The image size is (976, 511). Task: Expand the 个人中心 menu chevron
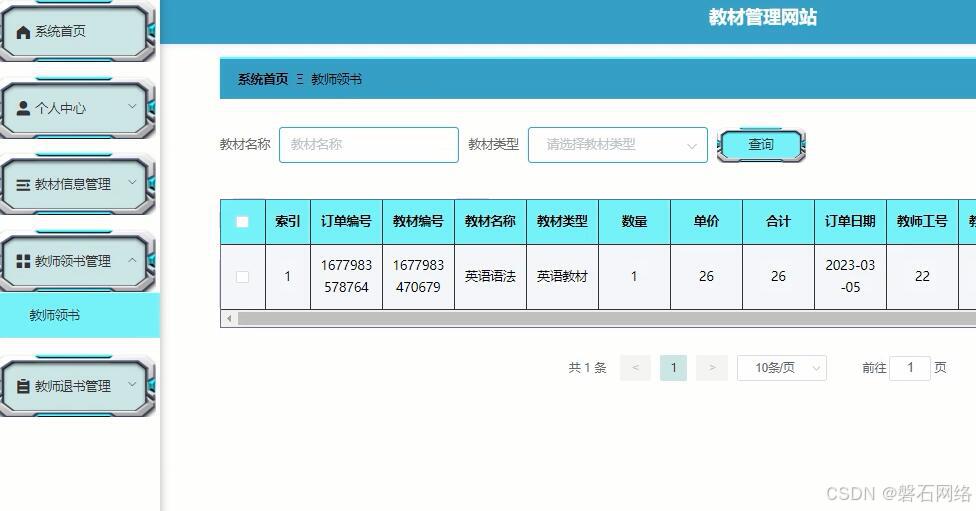tap(132, 106)
